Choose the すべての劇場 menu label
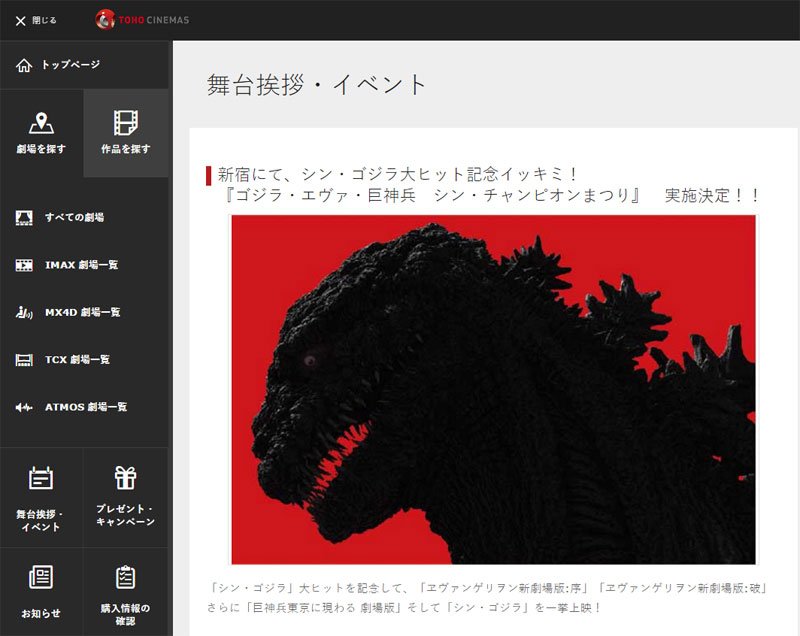Image resolution: width=800 pixels, height=636 pixels. [x=74, y=217]
